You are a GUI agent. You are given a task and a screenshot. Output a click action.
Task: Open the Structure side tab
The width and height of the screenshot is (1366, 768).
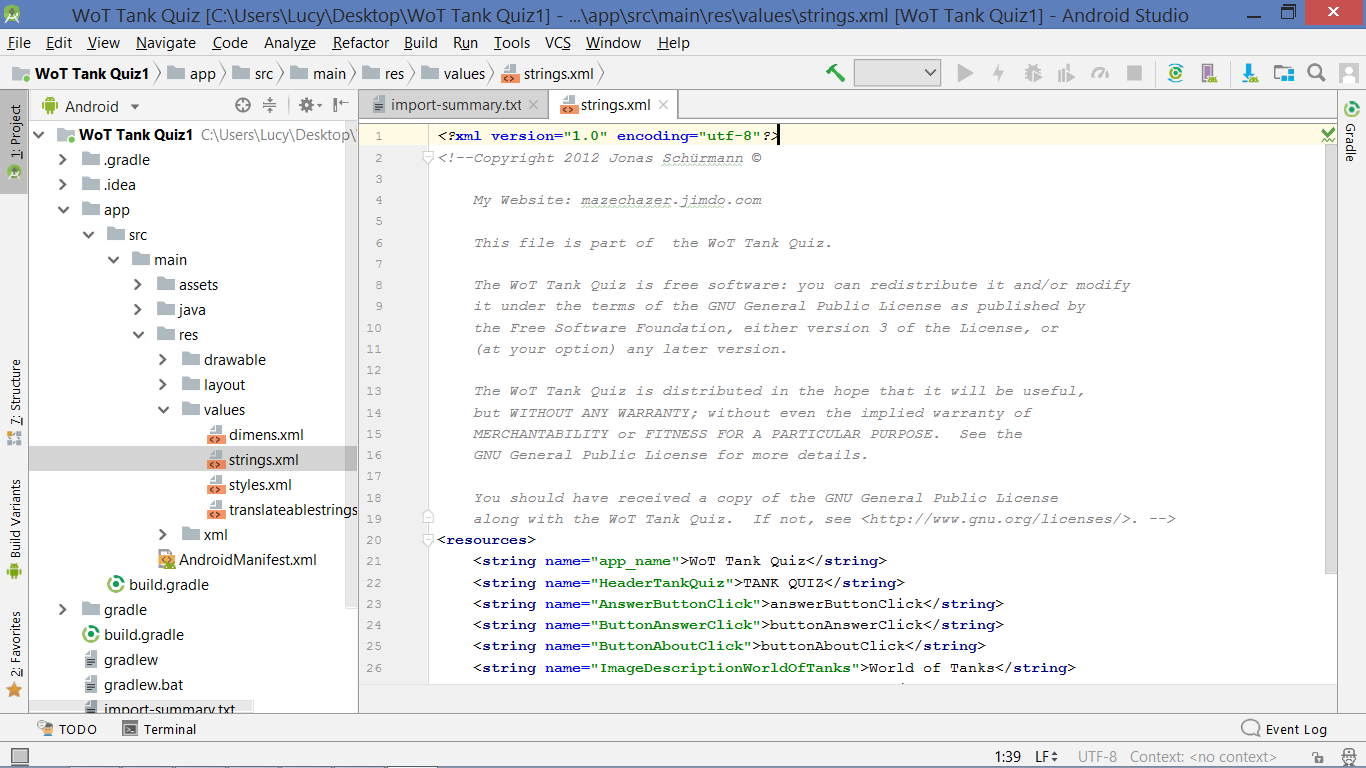(x=14, y=402)
